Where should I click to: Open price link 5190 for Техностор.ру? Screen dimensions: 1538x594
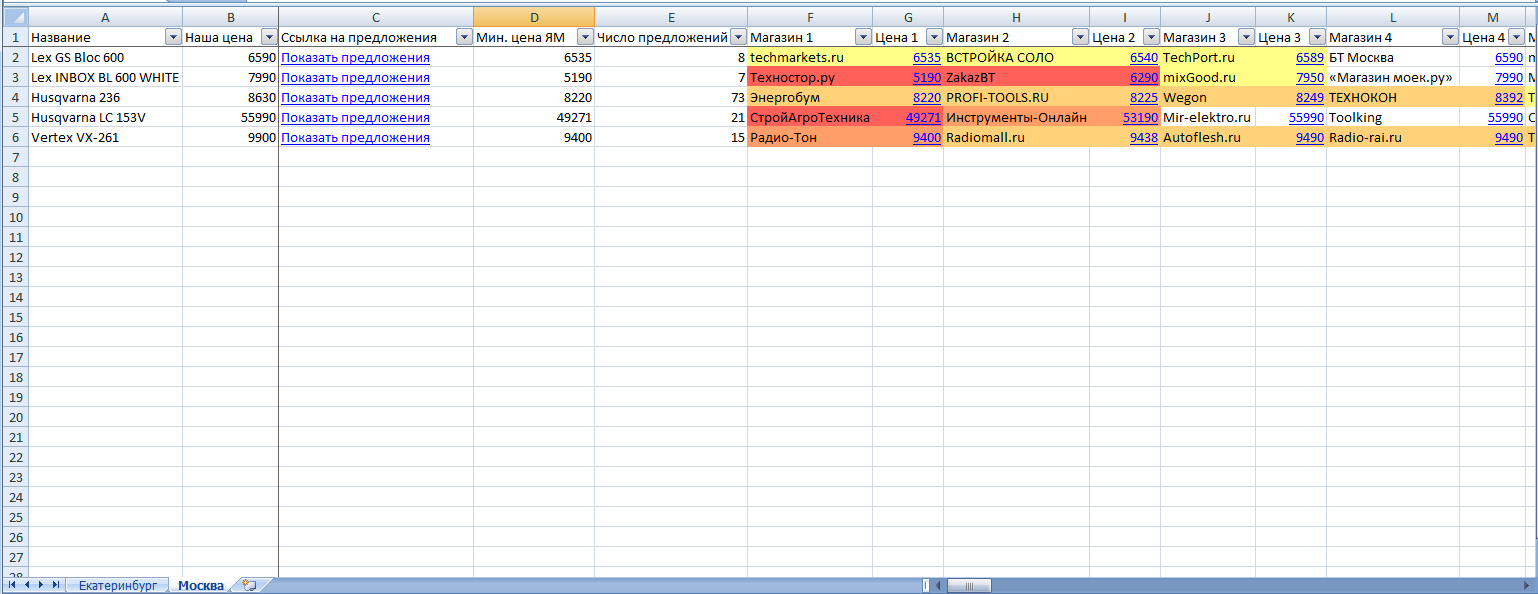(x=926, y=77)
